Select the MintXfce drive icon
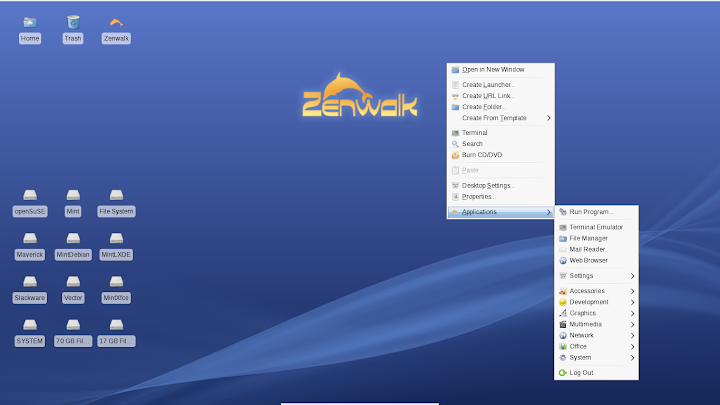The height and width of the screenshot is (405, 720). pos(116,281)
